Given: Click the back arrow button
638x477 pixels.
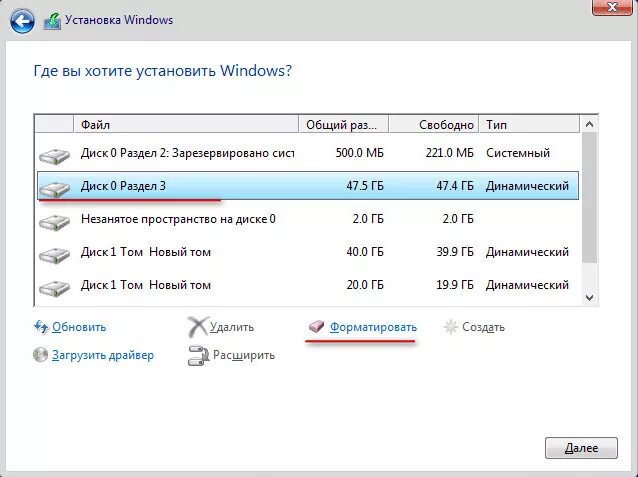Looking at the screenshot, I should click(x=24, y=19).
